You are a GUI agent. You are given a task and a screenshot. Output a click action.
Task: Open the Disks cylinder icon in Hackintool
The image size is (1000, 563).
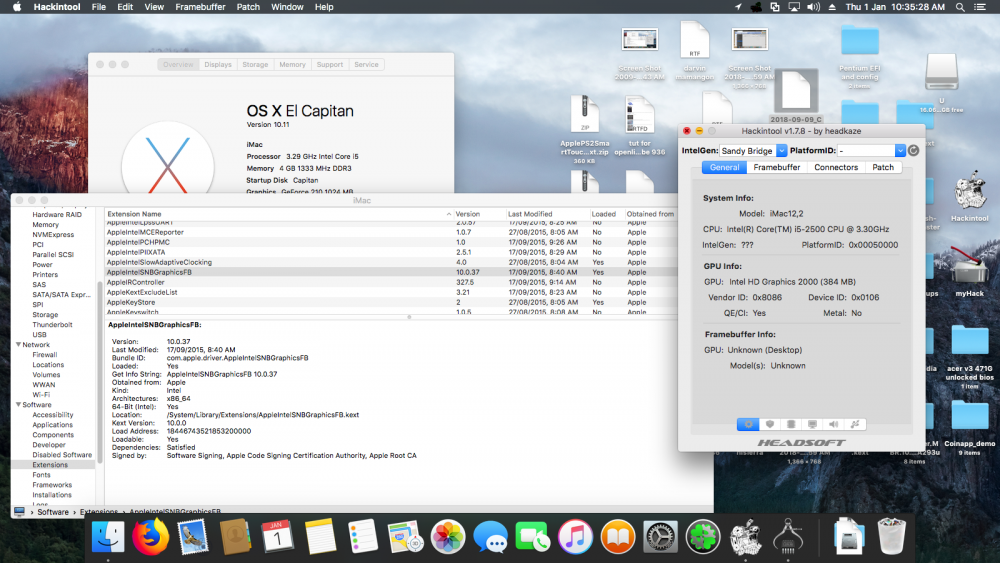point(791,424)
